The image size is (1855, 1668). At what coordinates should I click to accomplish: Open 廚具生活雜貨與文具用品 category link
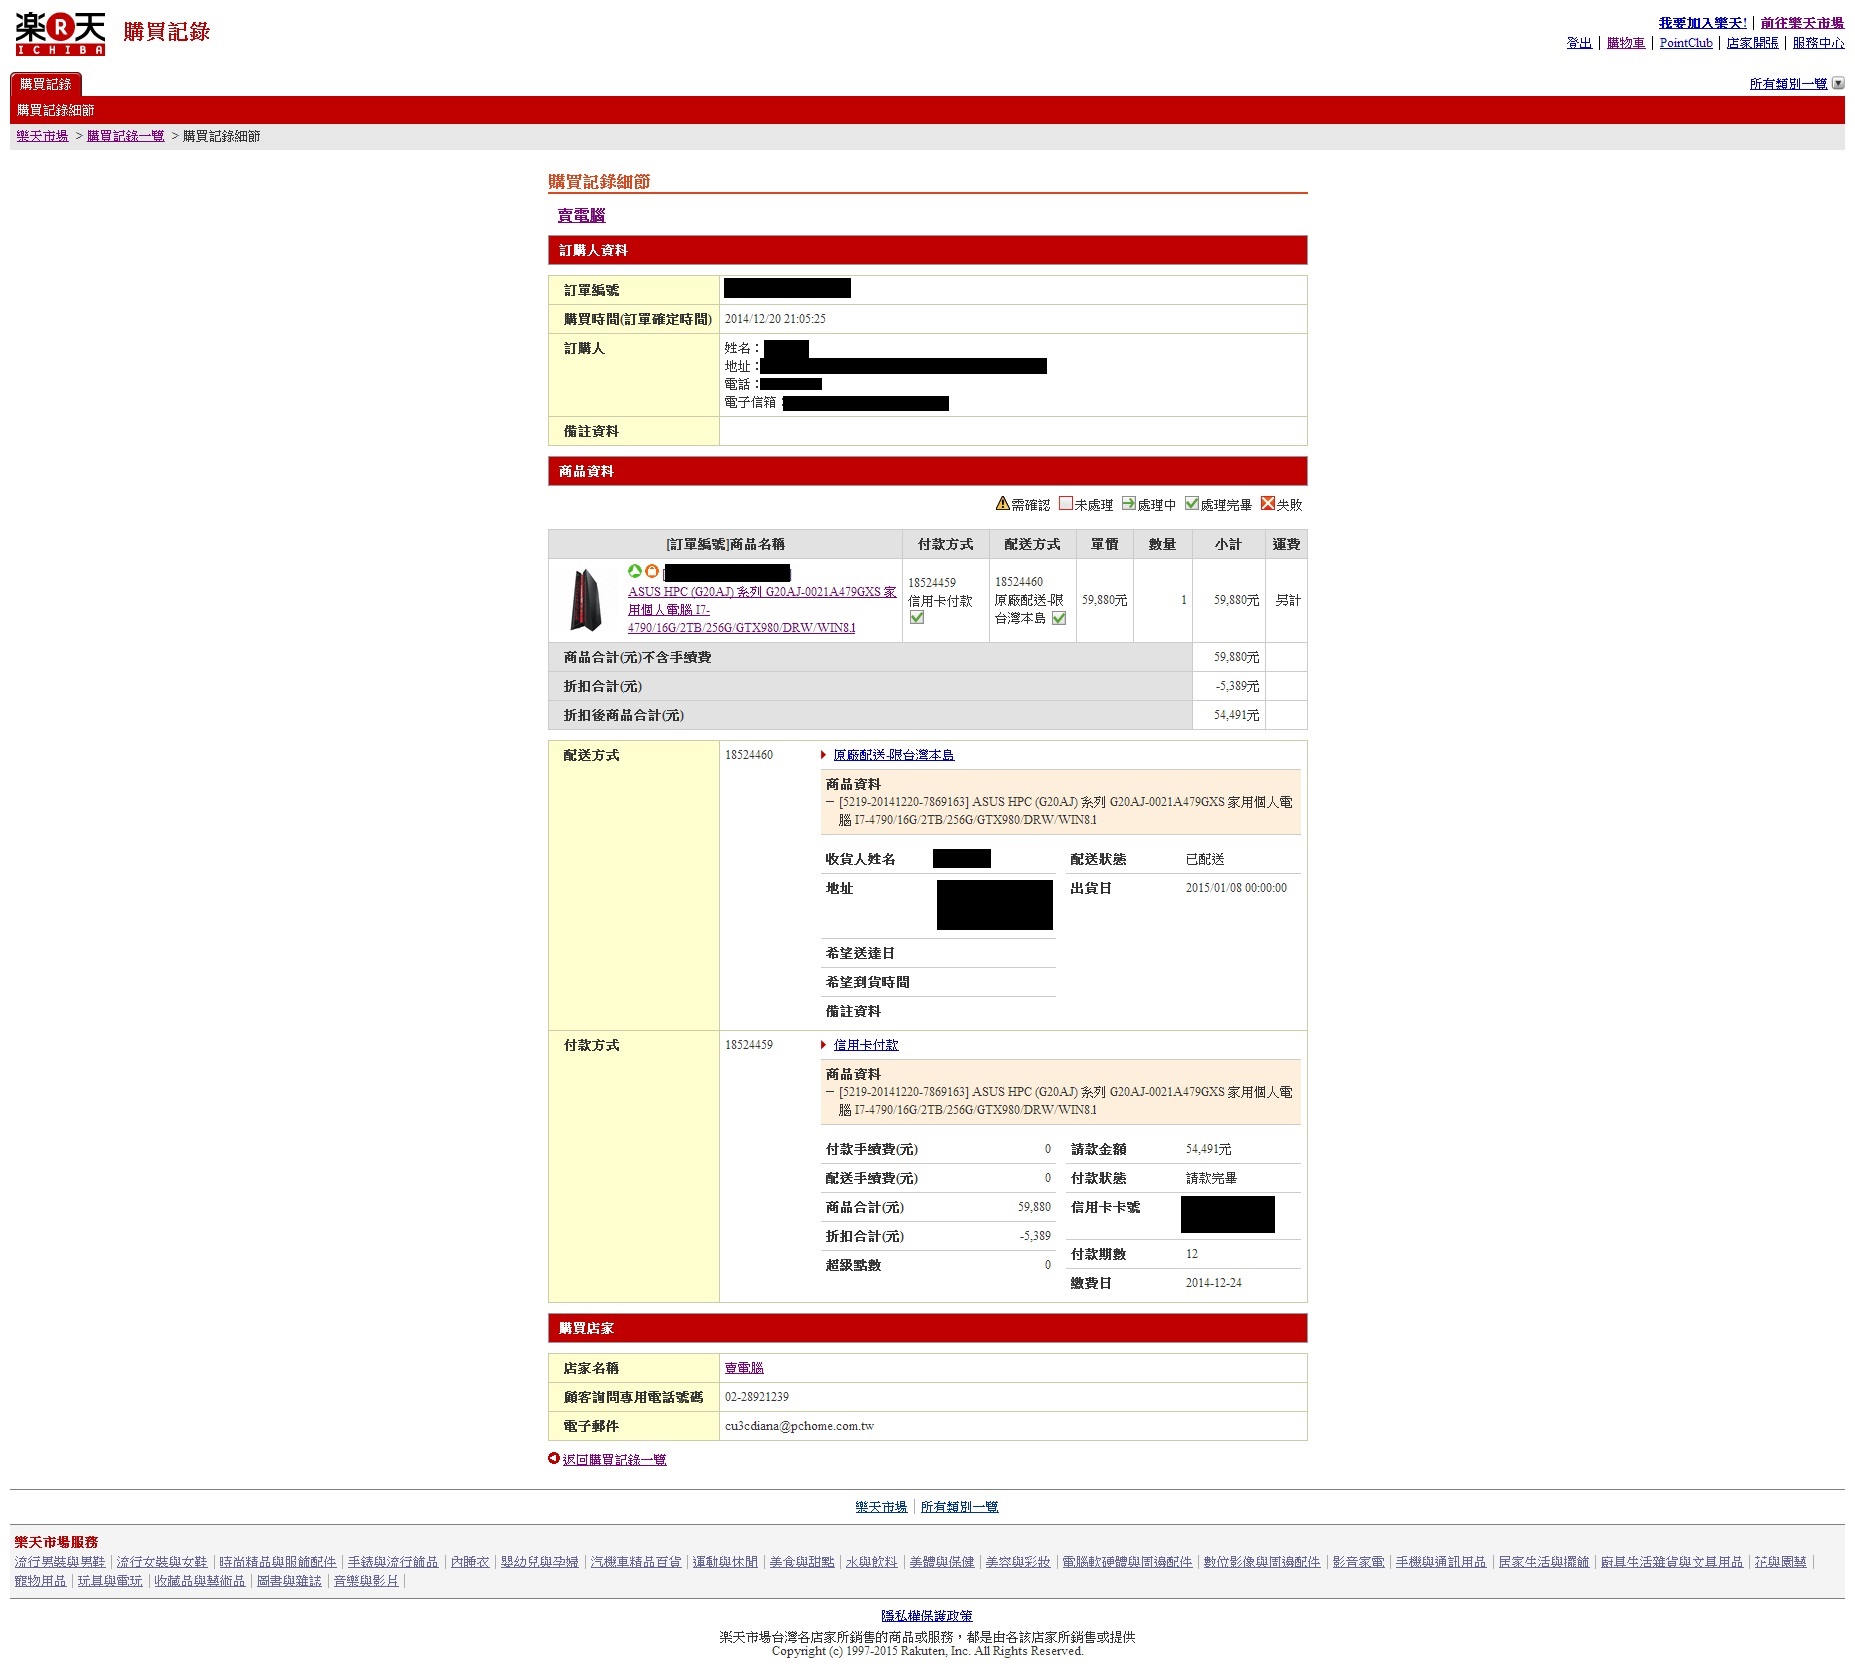1672,1562
